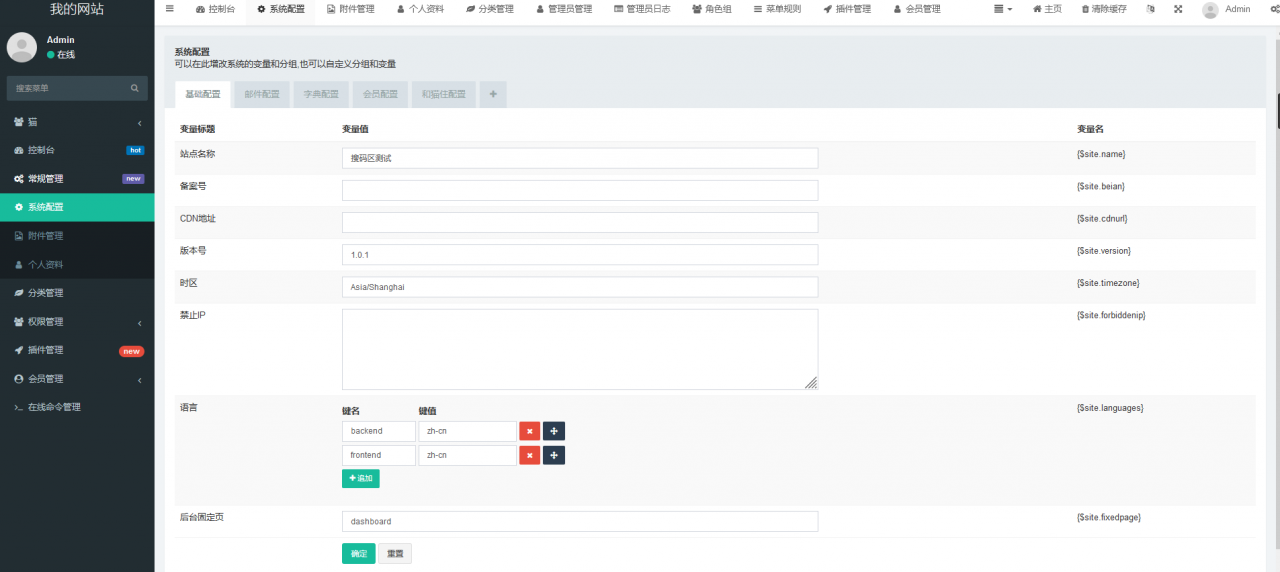Click the fullscreen expand icon in top bar
The image size is (1280, 572).
coord(1177,9)
